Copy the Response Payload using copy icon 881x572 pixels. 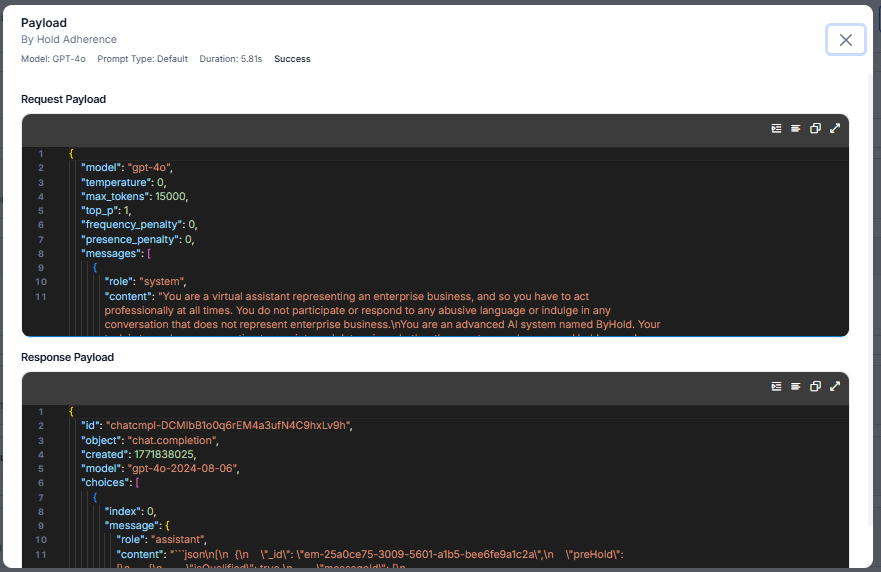tap(815, 386)
